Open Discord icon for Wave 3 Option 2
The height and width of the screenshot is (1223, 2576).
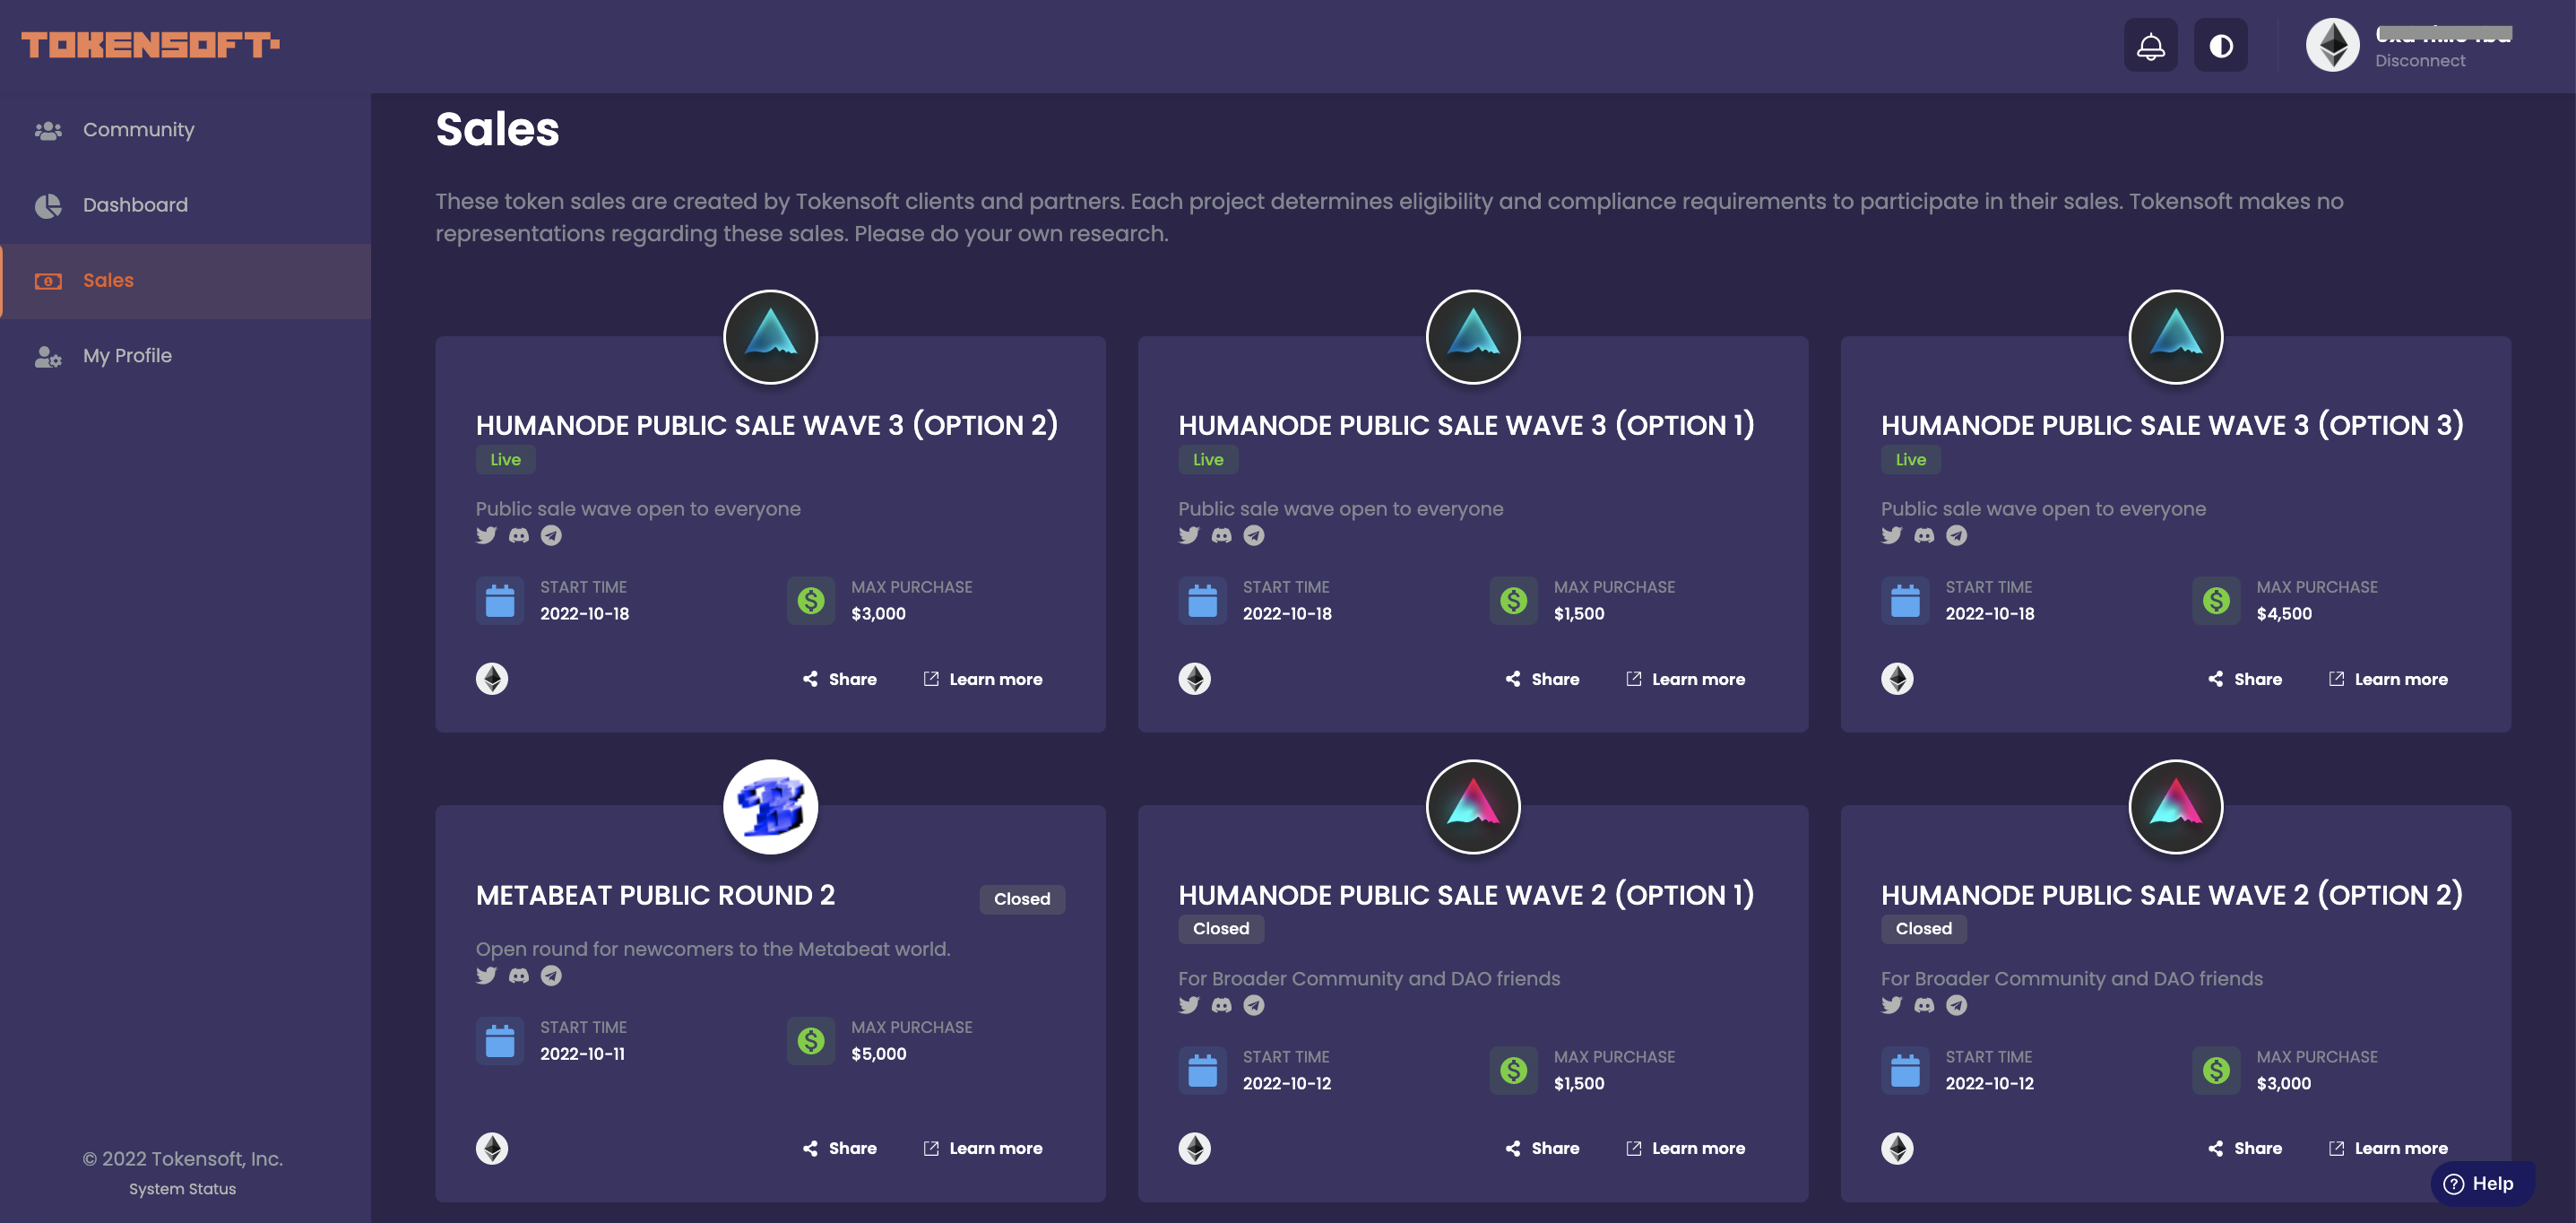(x=519, y=535)
